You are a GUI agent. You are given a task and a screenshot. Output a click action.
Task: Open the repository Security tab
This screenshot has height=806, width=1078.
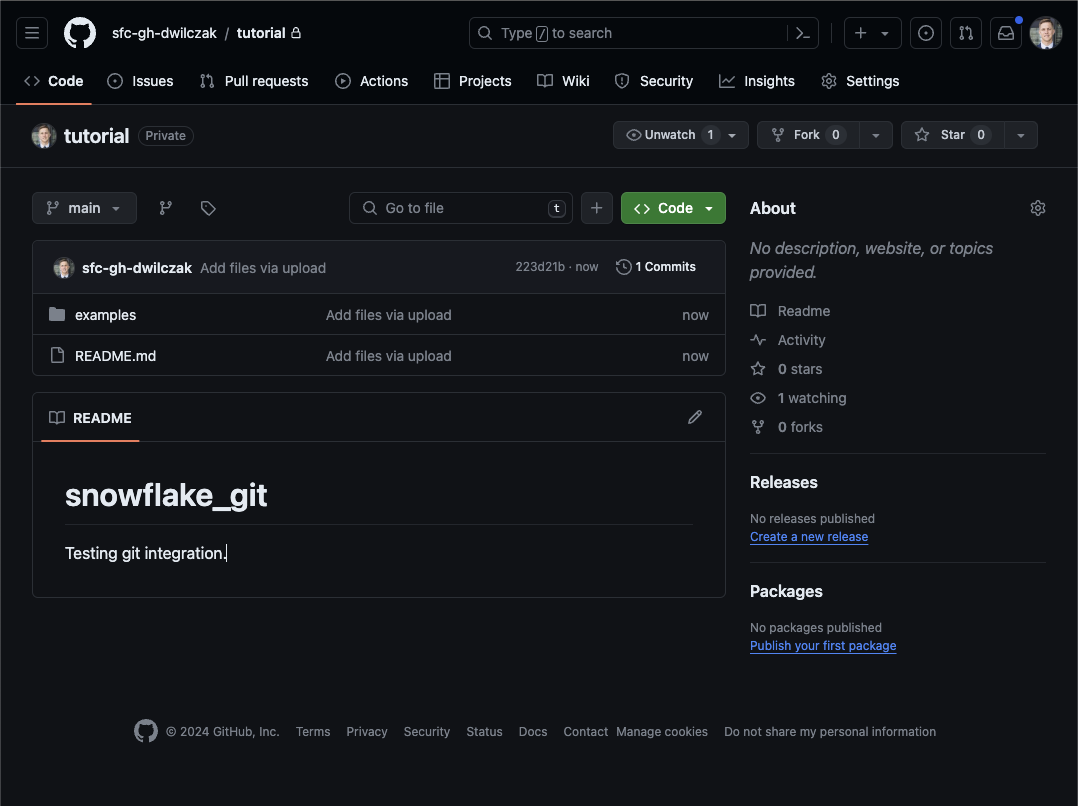(653, 81)
